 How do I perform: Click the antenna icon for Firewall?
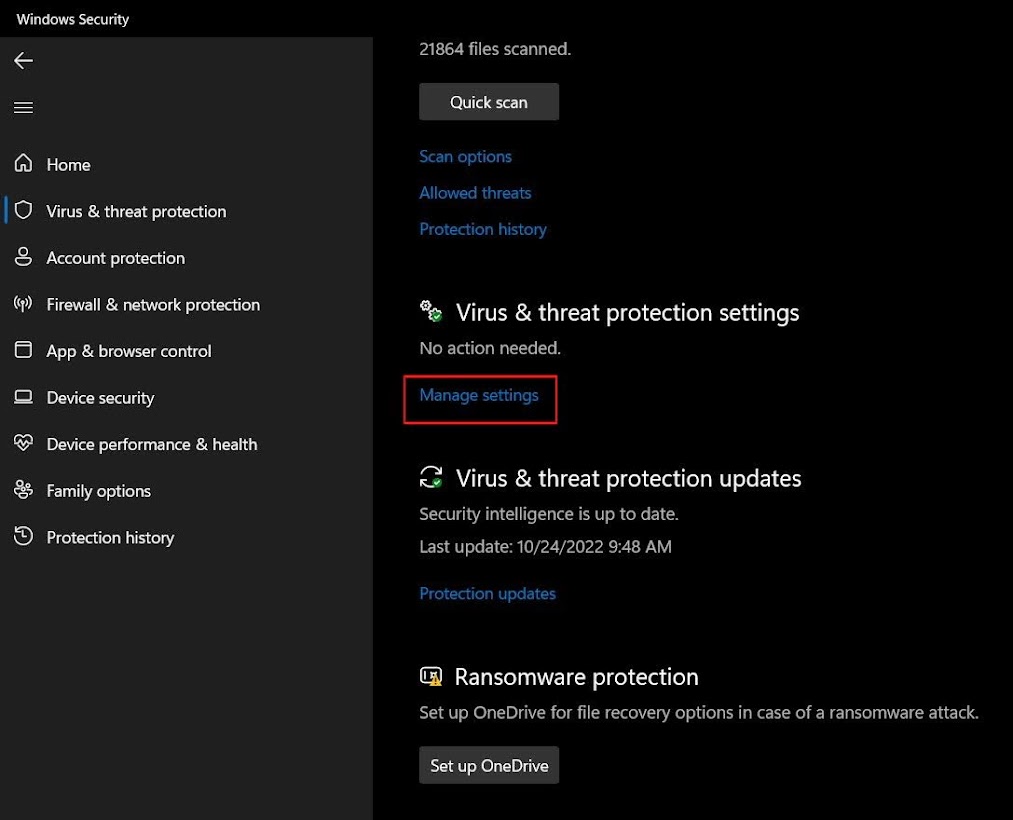point(23,304)
